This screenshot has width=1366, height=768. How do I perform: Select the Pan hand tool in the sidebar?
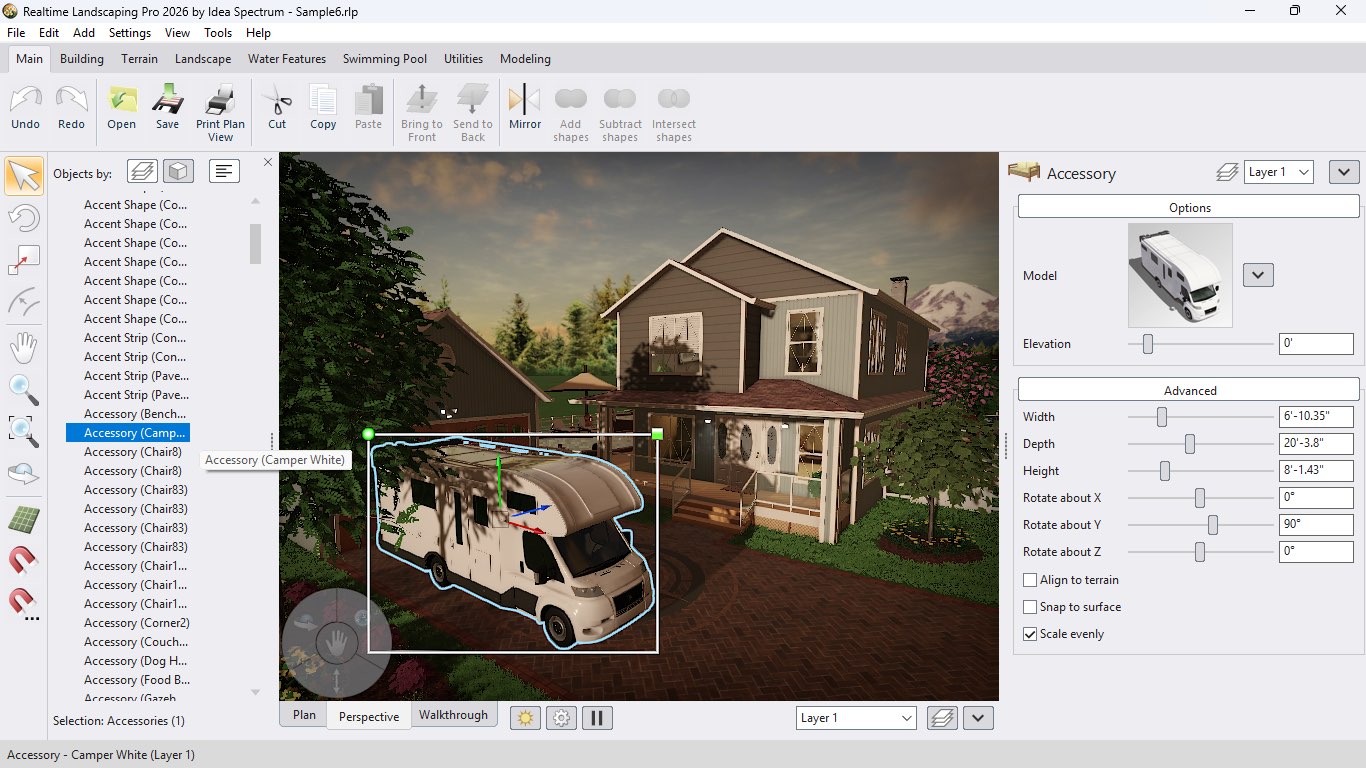(x=24, y=347)
